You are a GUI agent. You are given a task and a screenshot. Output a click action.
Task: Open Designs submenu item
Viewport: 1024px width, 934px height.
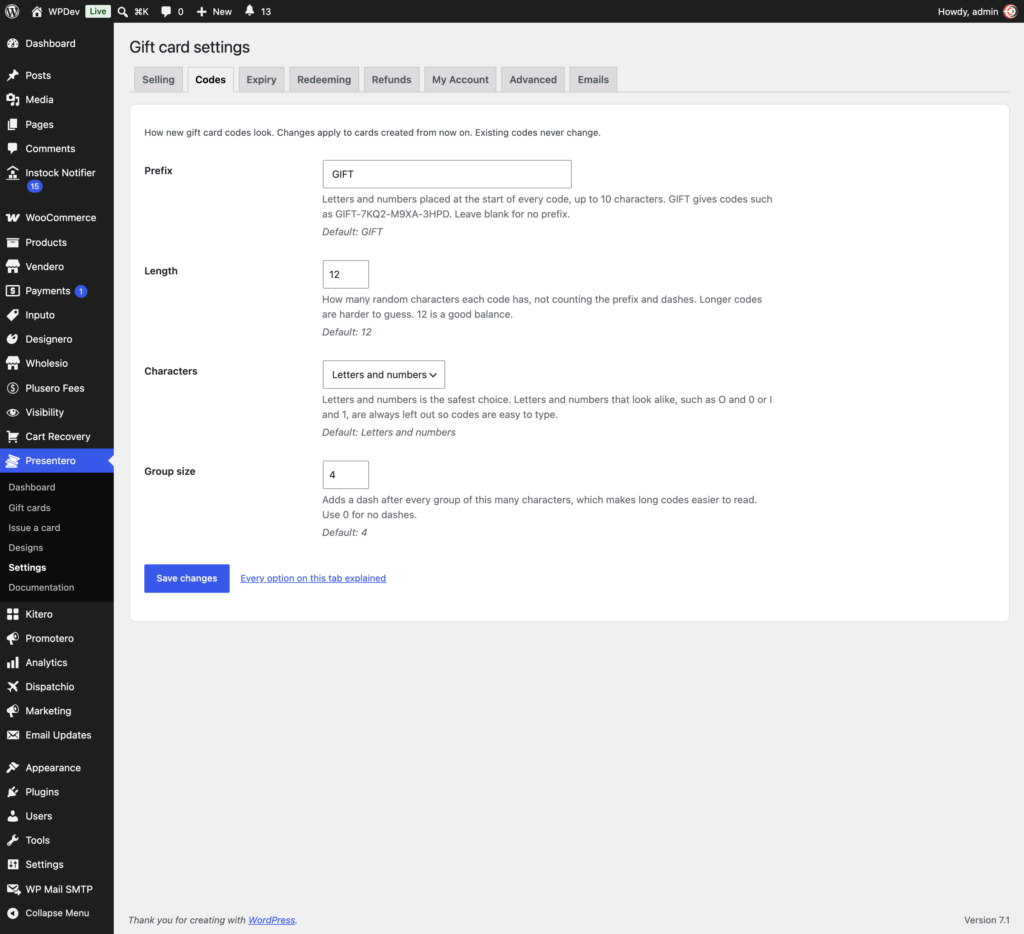click(x=25, y=547)
